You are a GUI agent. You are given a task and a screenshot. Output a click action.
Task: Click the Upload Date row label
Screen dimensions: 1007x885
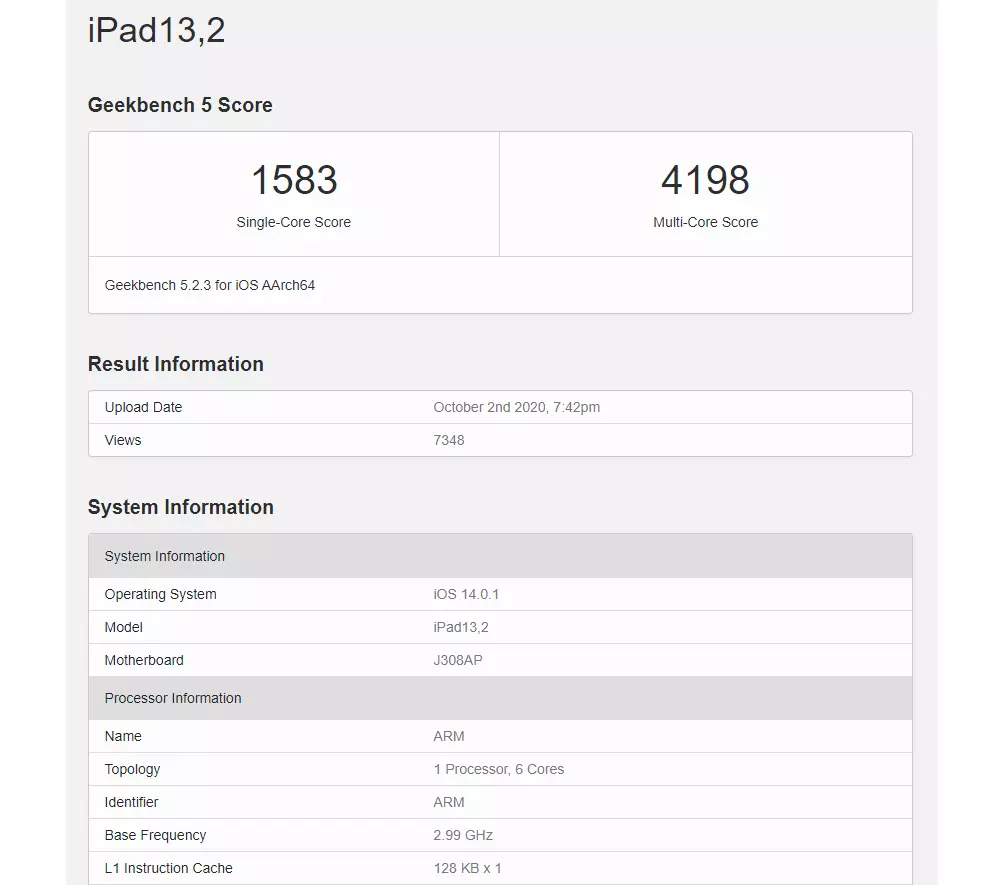(x=143, y=407)
